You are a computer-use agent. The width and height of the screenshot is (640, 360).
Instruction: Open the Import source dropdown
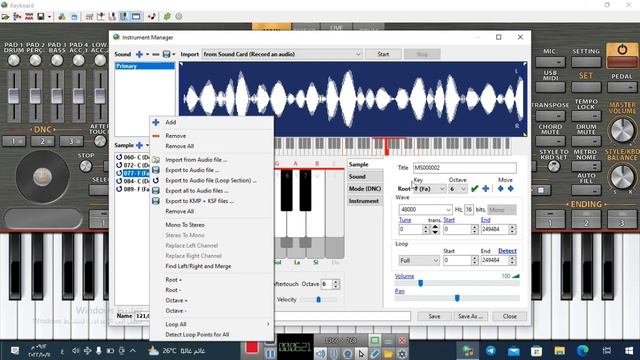coord(282,54)
